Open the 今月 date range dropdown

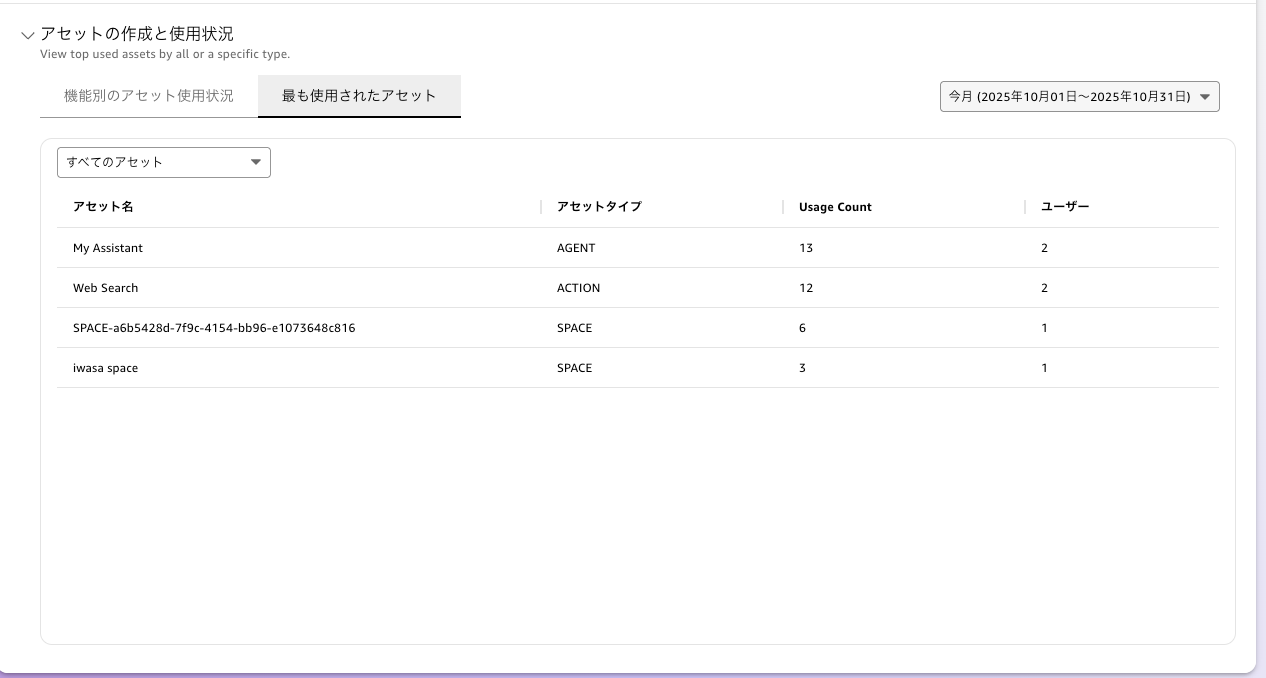[x=1079, y=97]
